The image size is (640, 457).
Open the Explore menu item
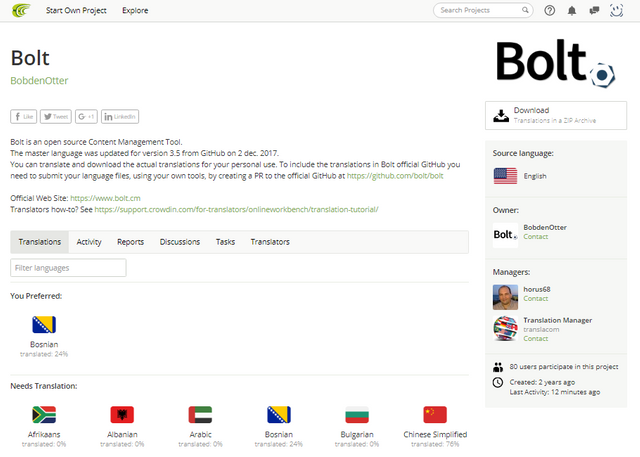coord(135,10)
